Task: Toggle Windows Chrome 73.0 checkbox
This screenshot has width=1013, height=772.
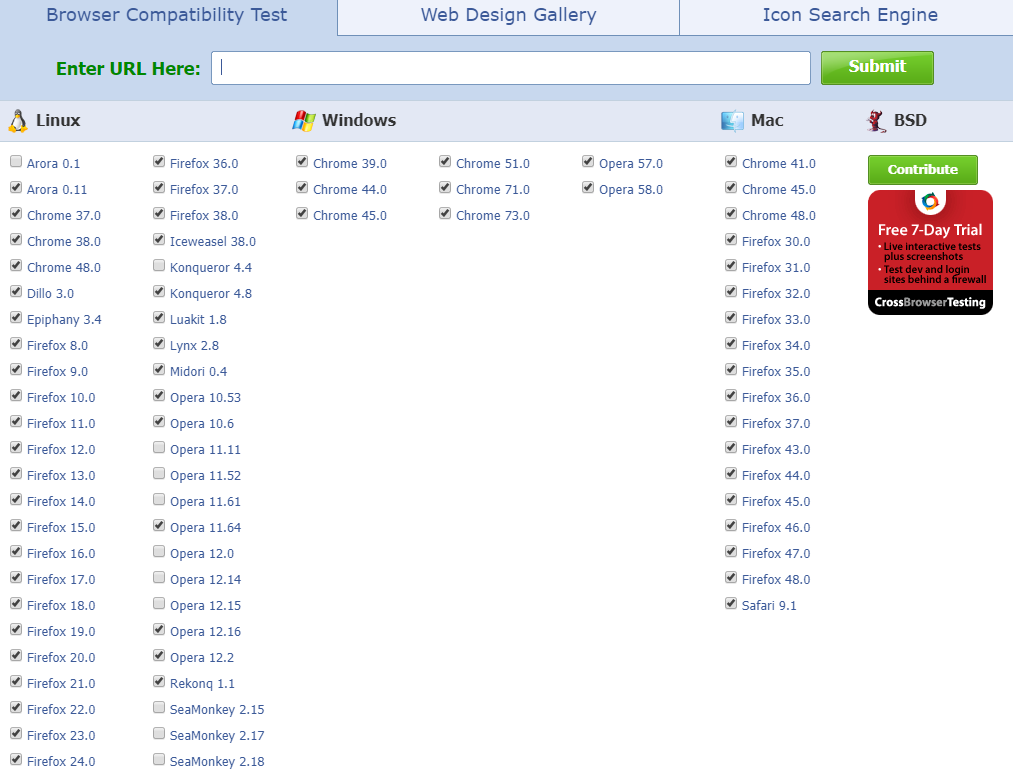Action: coord(445,213)
